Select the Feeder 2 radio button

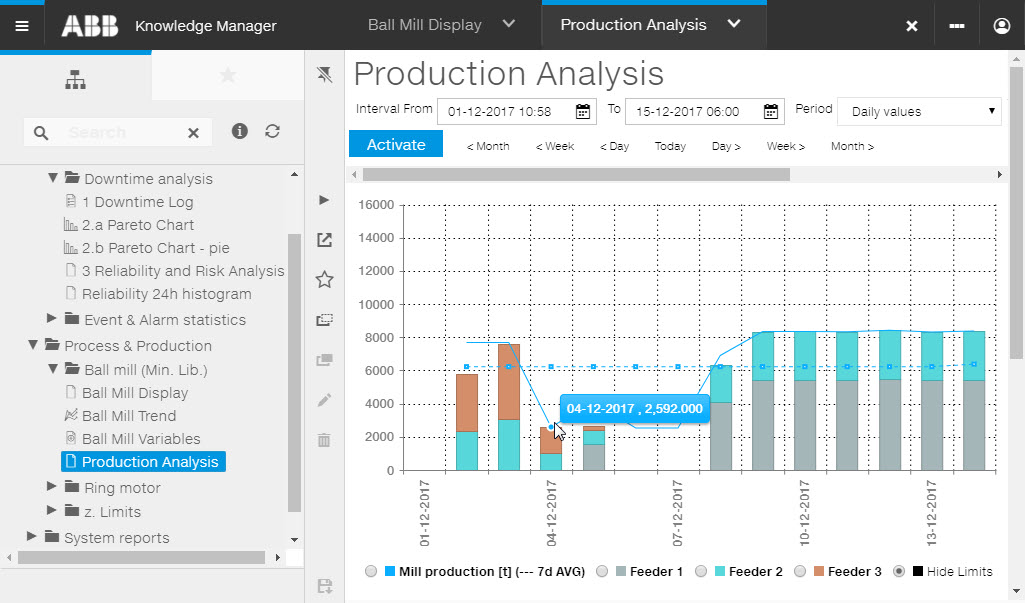coord(701,571)
